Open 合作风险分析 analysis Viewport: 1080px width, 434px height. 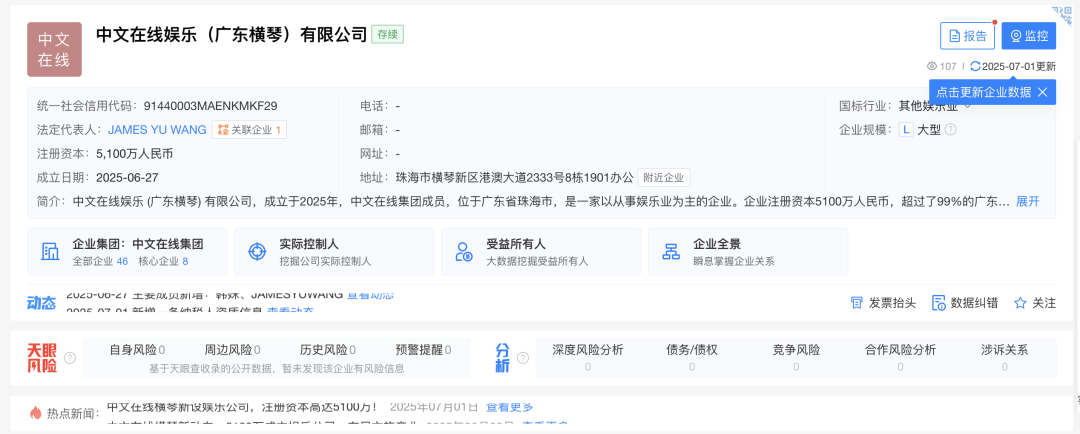click(900, 357)
